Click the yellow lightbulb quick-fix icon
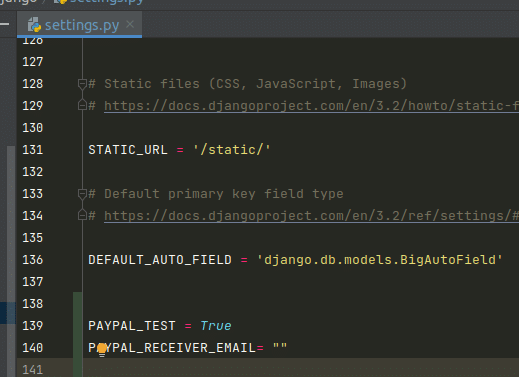The height and width of the screenshot is (377, 519). point(102,349)
